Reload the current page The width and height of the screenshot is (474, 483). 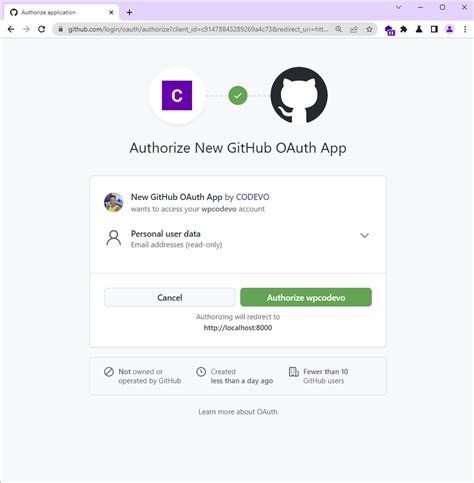(42, 29)
